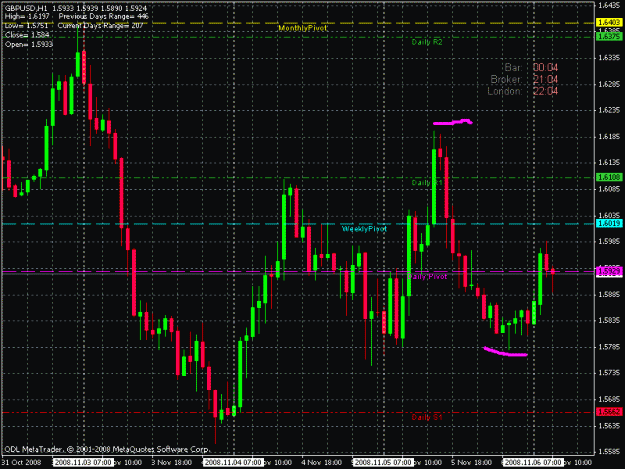Image resolution: width=625 pixels, height=469 pixels.
Task: Select the green 1.6375 price tag
Action: pos(609,37)
